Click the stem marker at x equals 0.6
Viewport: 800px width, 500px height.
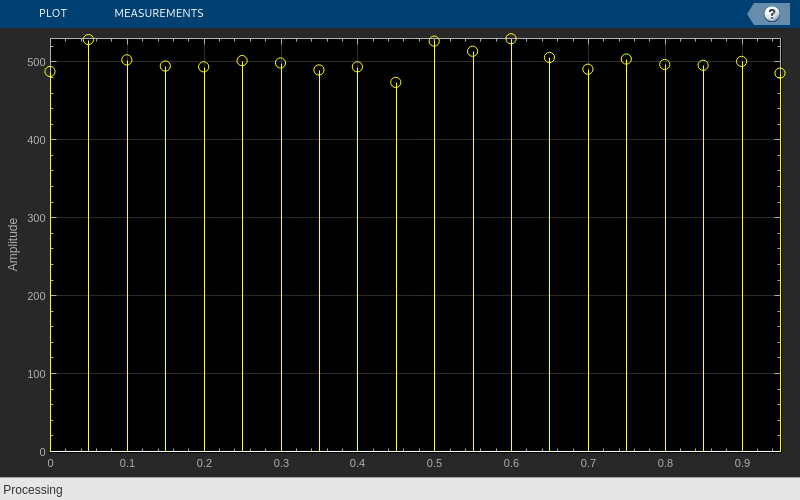point(511,39)
